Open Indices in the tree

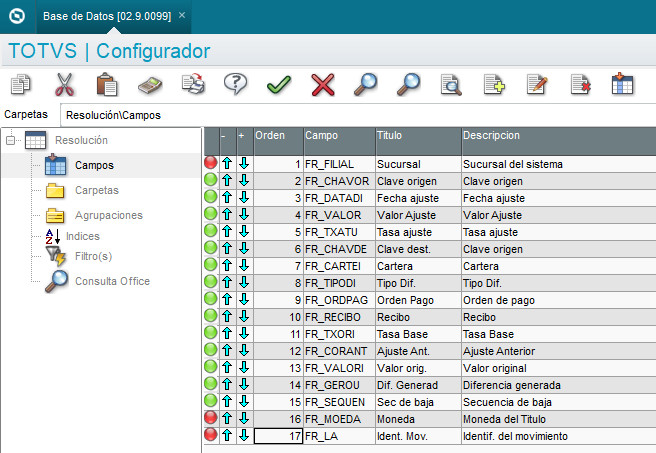coord(82,236)
